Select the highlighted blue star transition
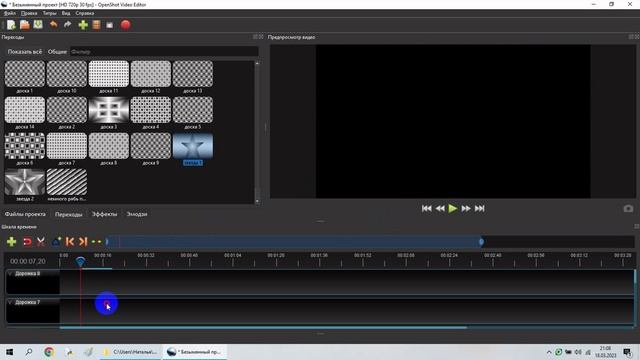This screenshot has height=360, width=640. [x=193, y=146]
